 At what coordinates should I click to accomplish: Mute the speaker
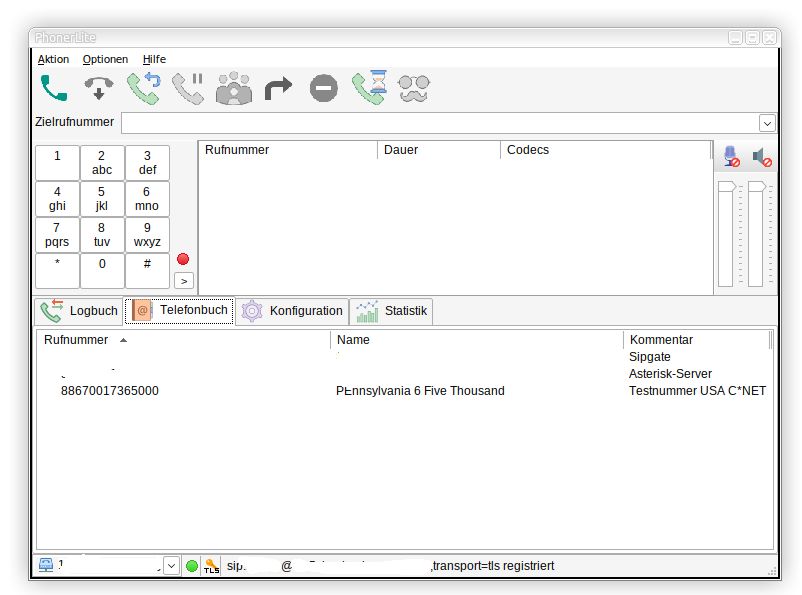762,157
